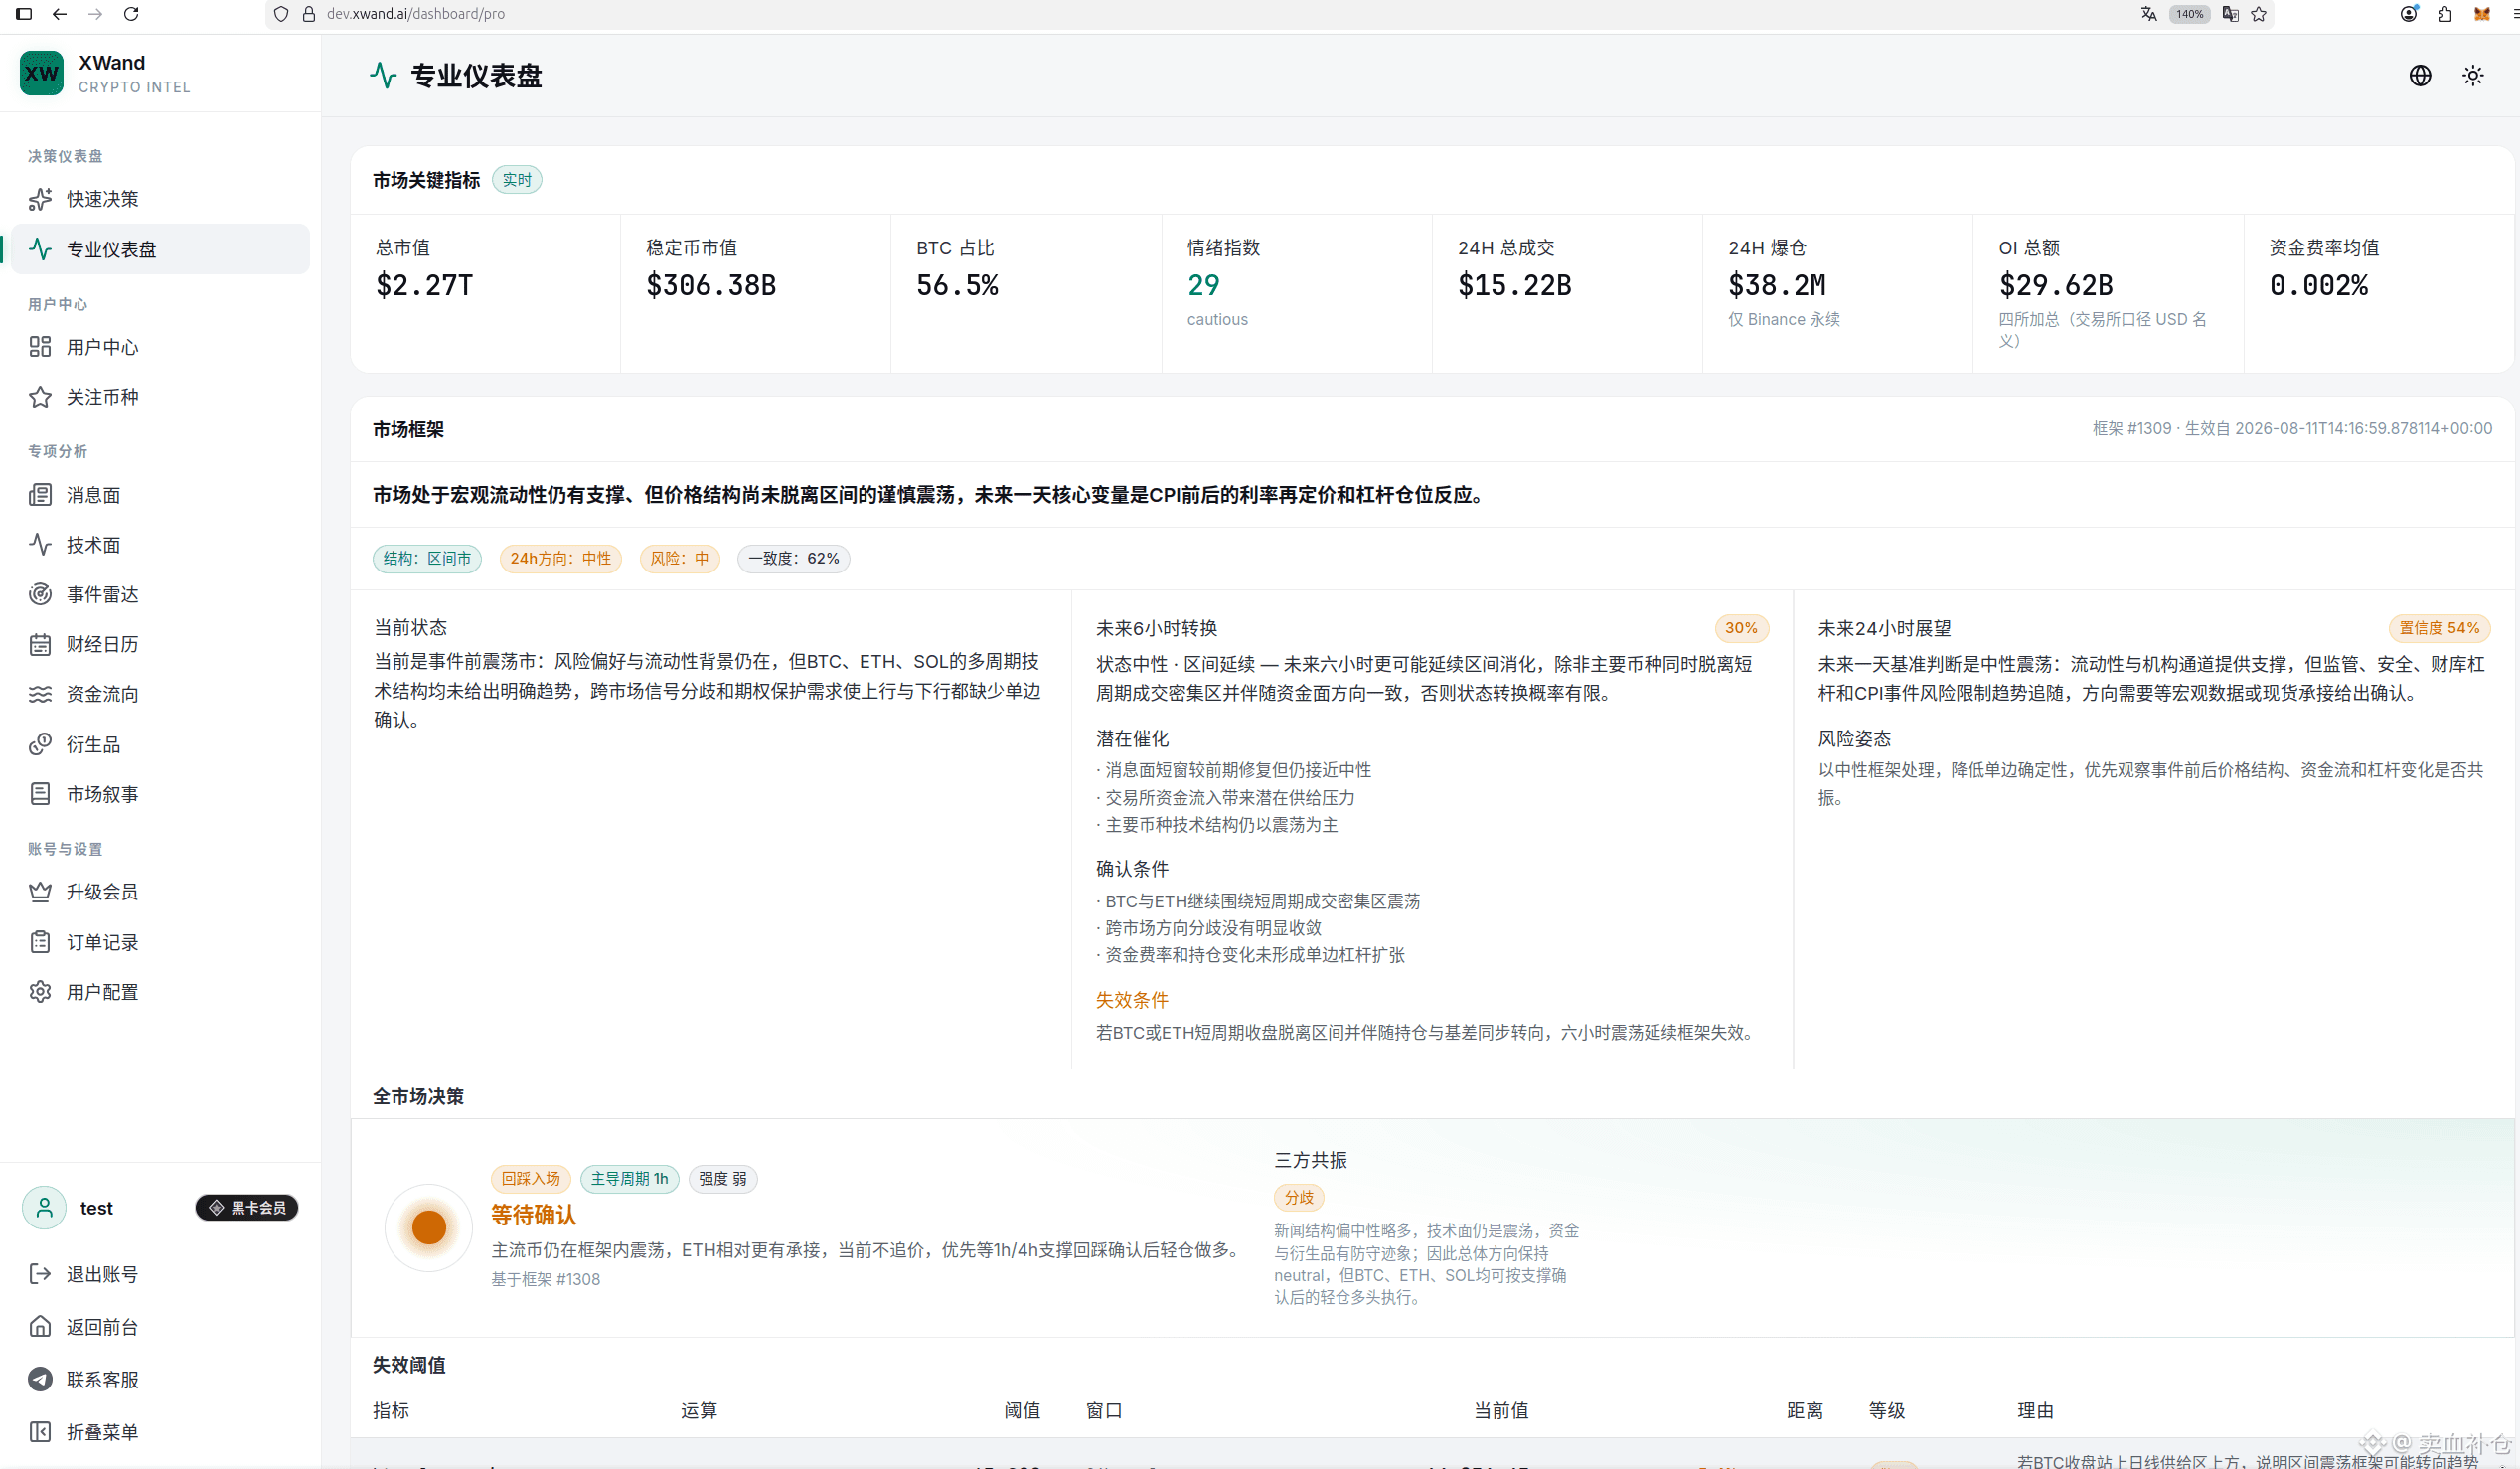The image size is (2520, 1469).
Task: Click the 30% probability badge
Action: tap(1741, 628)
